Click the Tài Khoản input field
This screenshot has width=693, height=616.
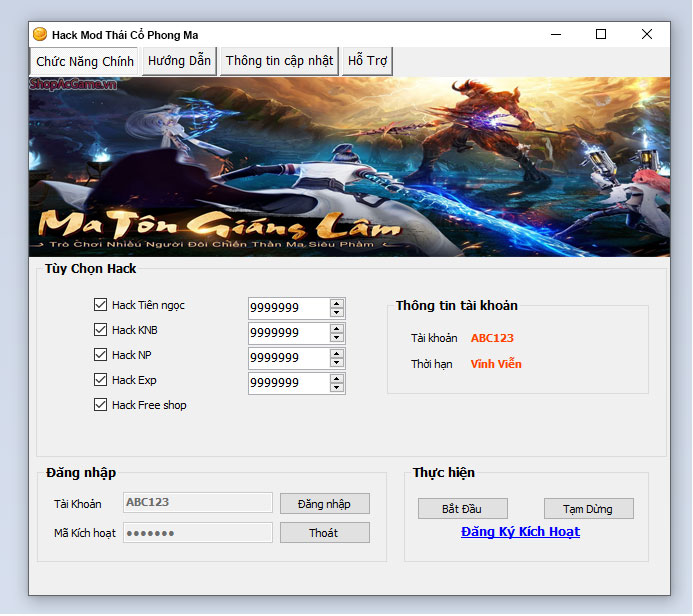[198, 502]
